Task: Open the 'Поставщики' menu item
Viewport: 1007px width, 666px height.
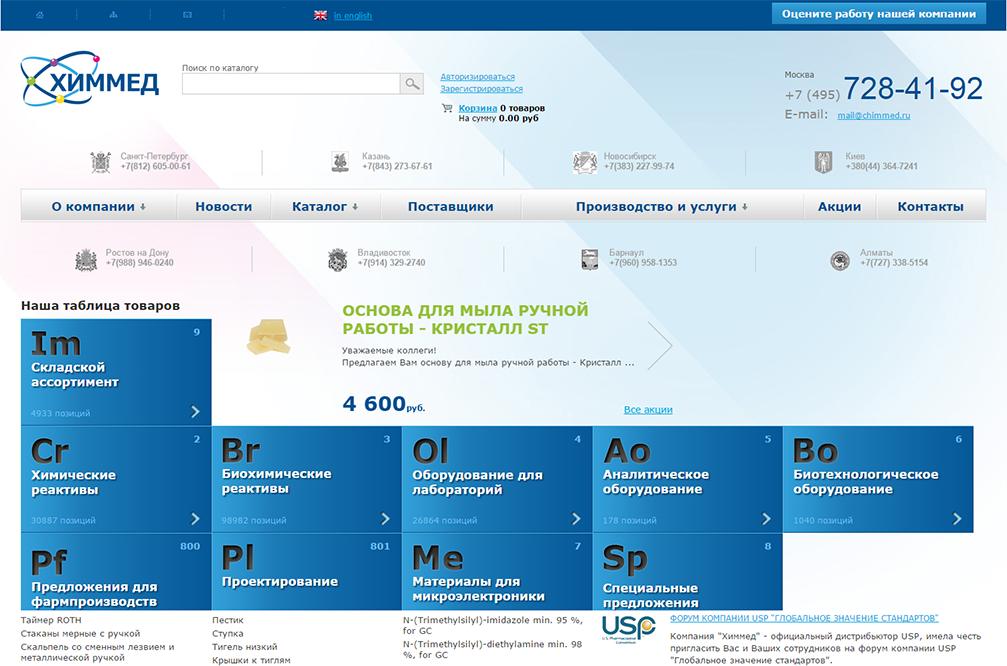Action: click(451, 206)
